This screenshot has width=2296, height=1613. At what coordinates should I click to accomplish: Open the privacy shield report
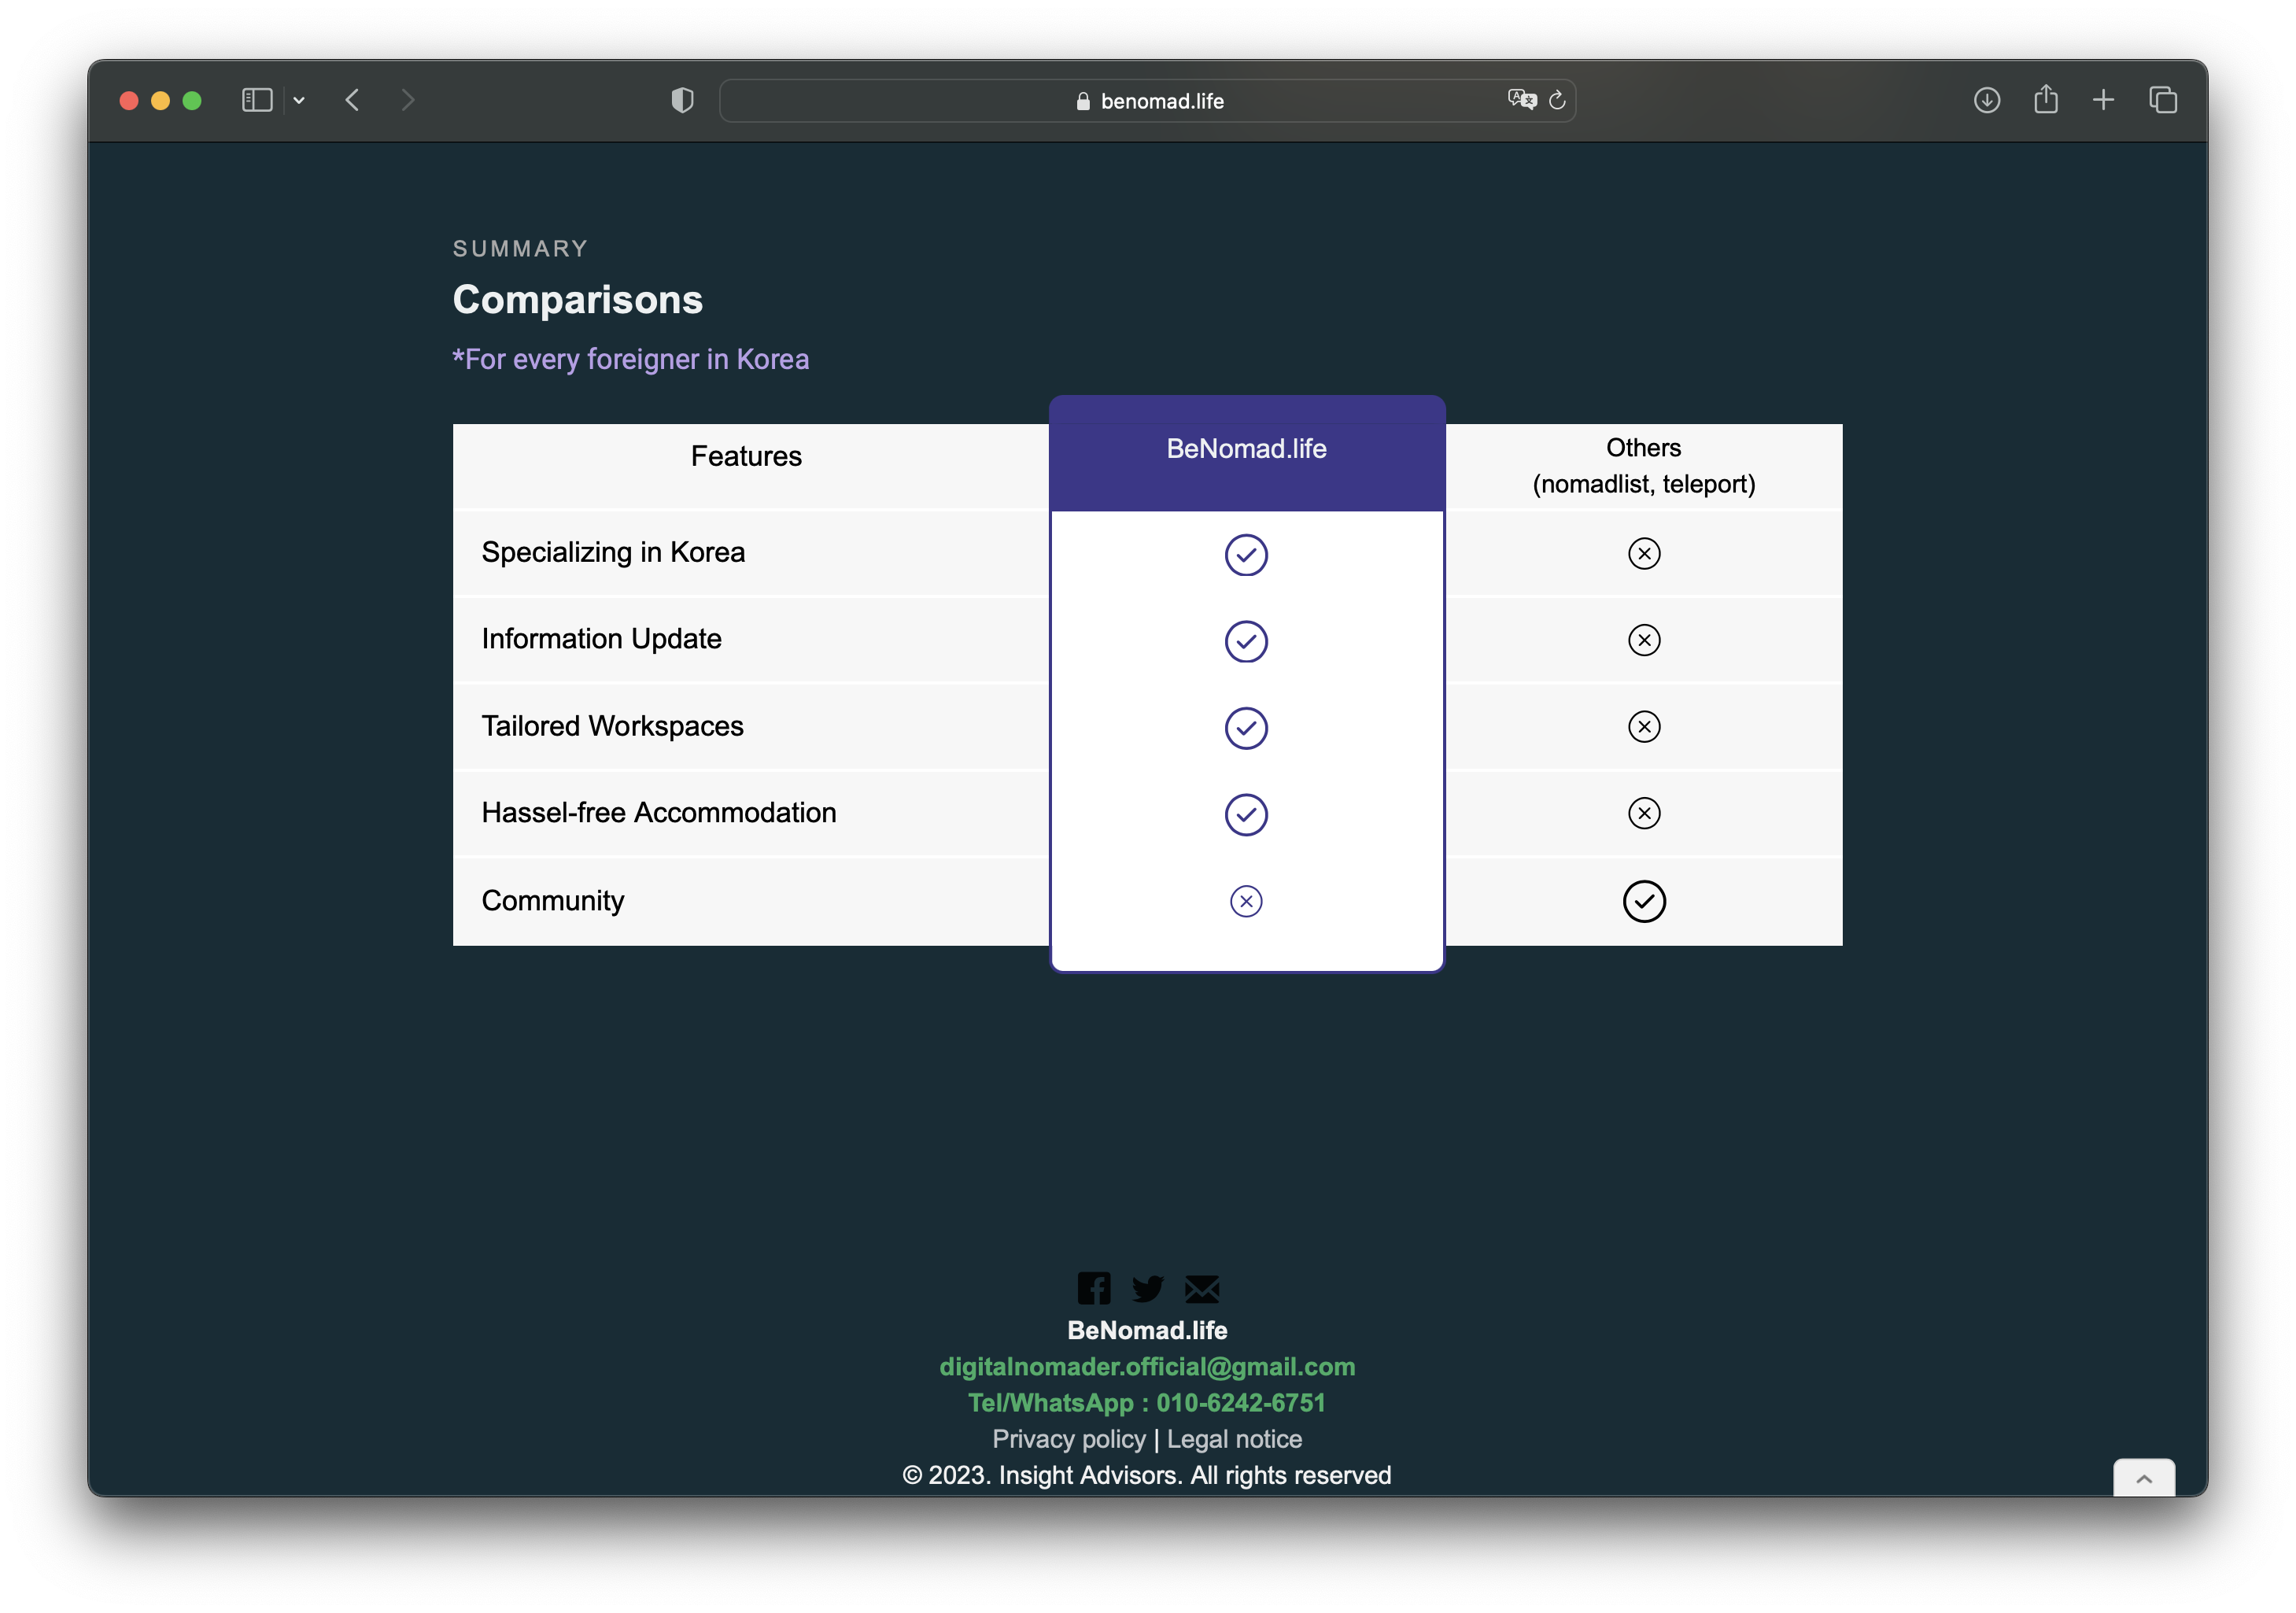click(x=682, y=100)
